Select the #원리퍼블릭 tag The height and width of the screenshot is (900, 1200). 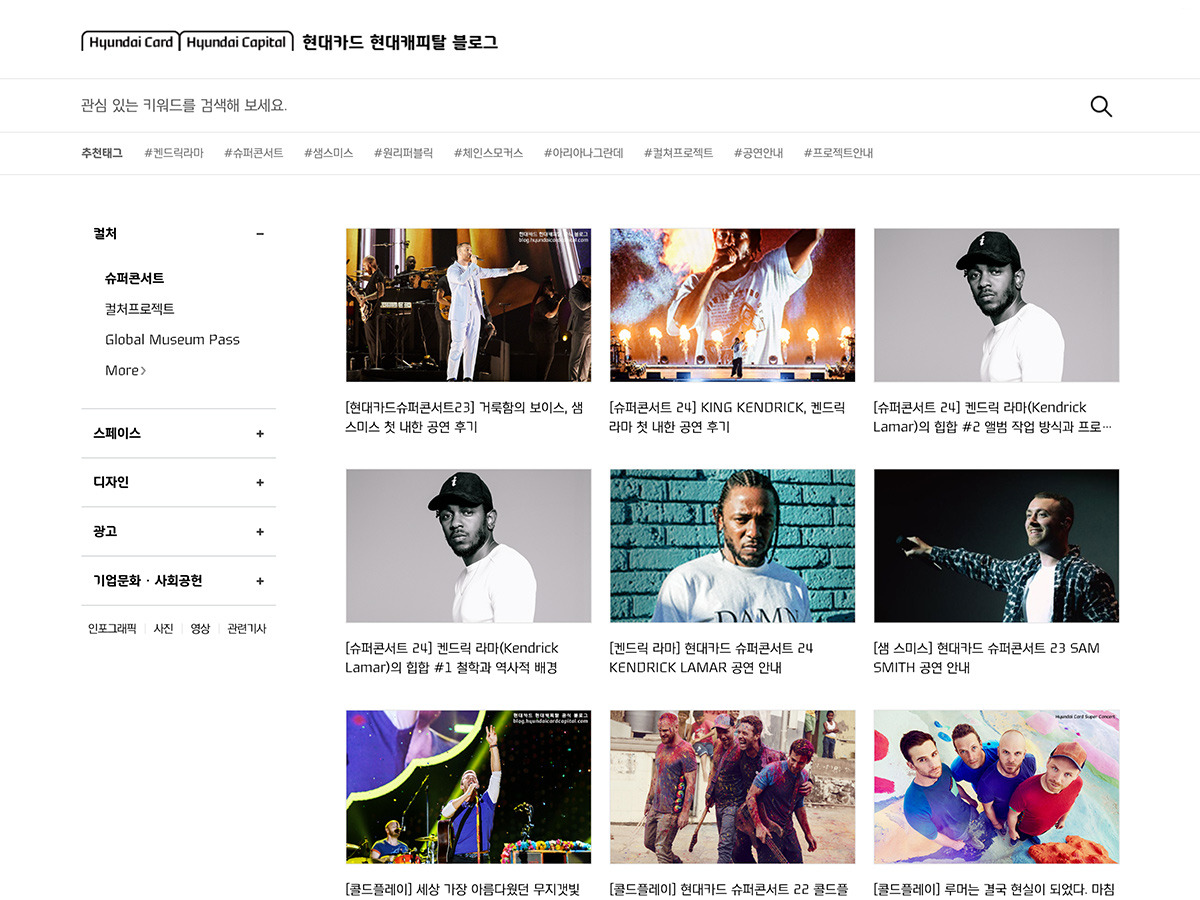tap(404, 153)
